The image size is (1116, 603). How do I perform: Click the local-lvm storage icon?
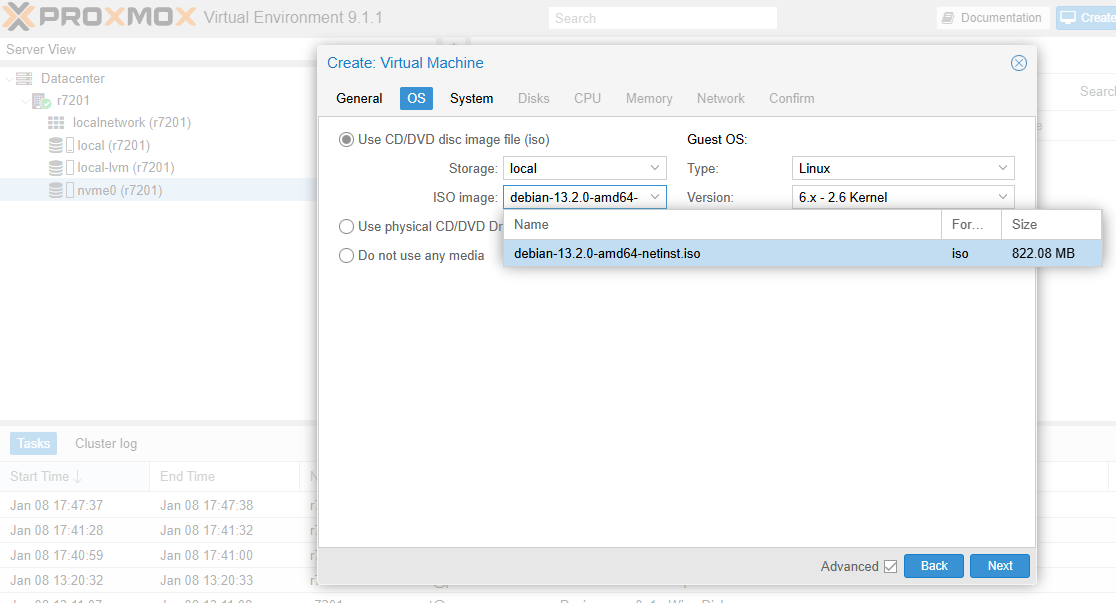[x=56, y=168]
